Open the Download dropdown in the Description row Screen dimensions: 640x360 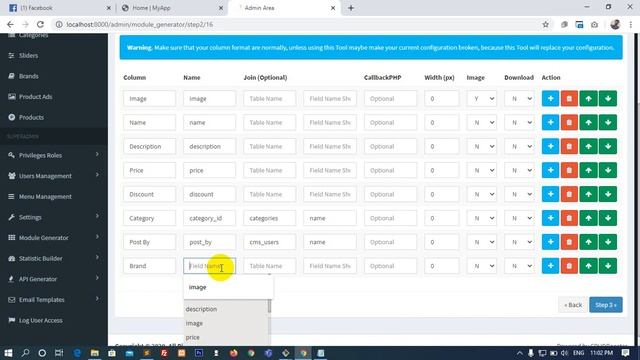click(x=519, y=146)
